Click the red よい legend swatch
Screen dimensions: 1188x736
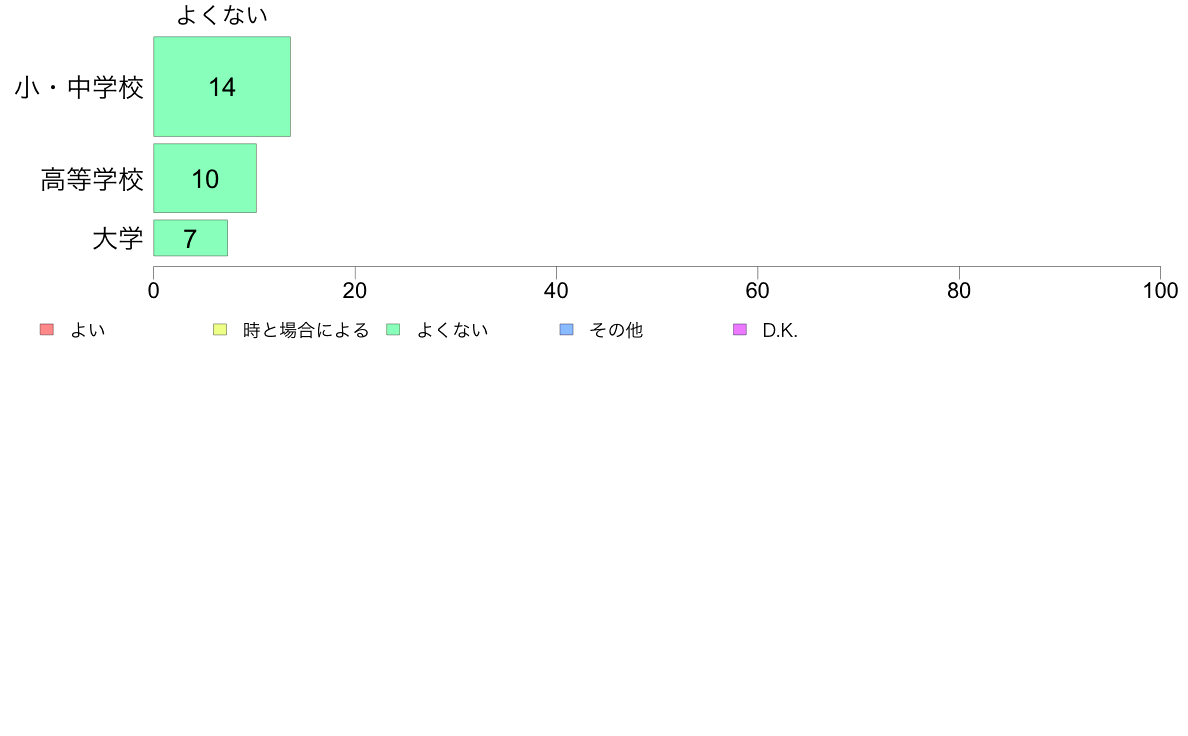(x=47, y=330)
